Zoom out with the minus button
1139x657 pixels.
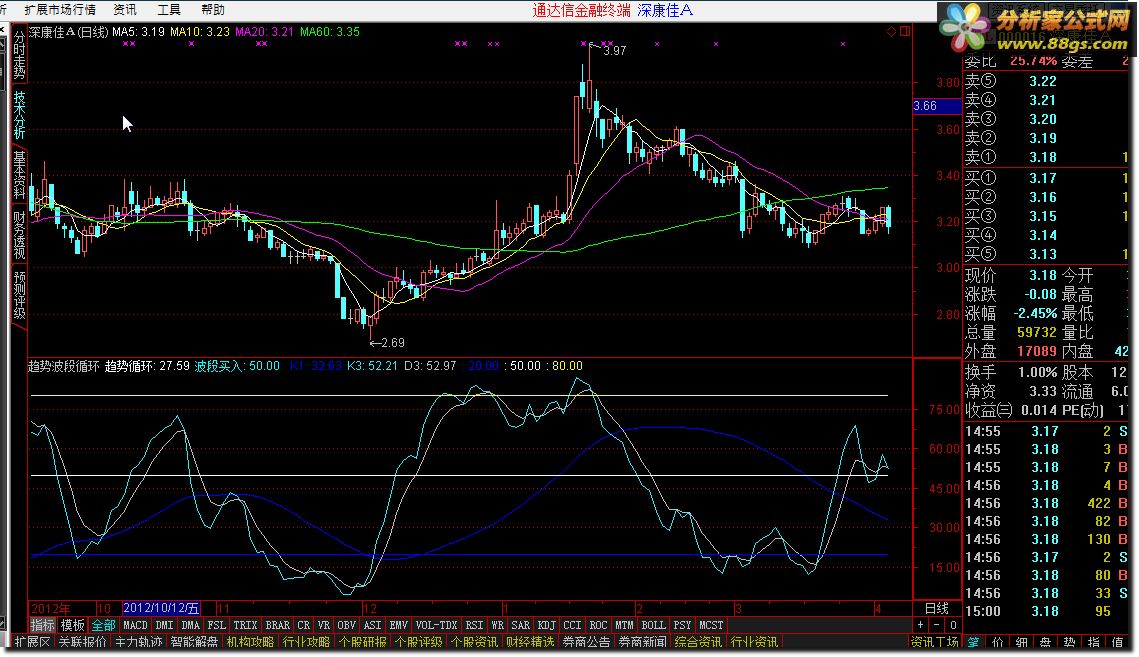click(x=937, y=625)
